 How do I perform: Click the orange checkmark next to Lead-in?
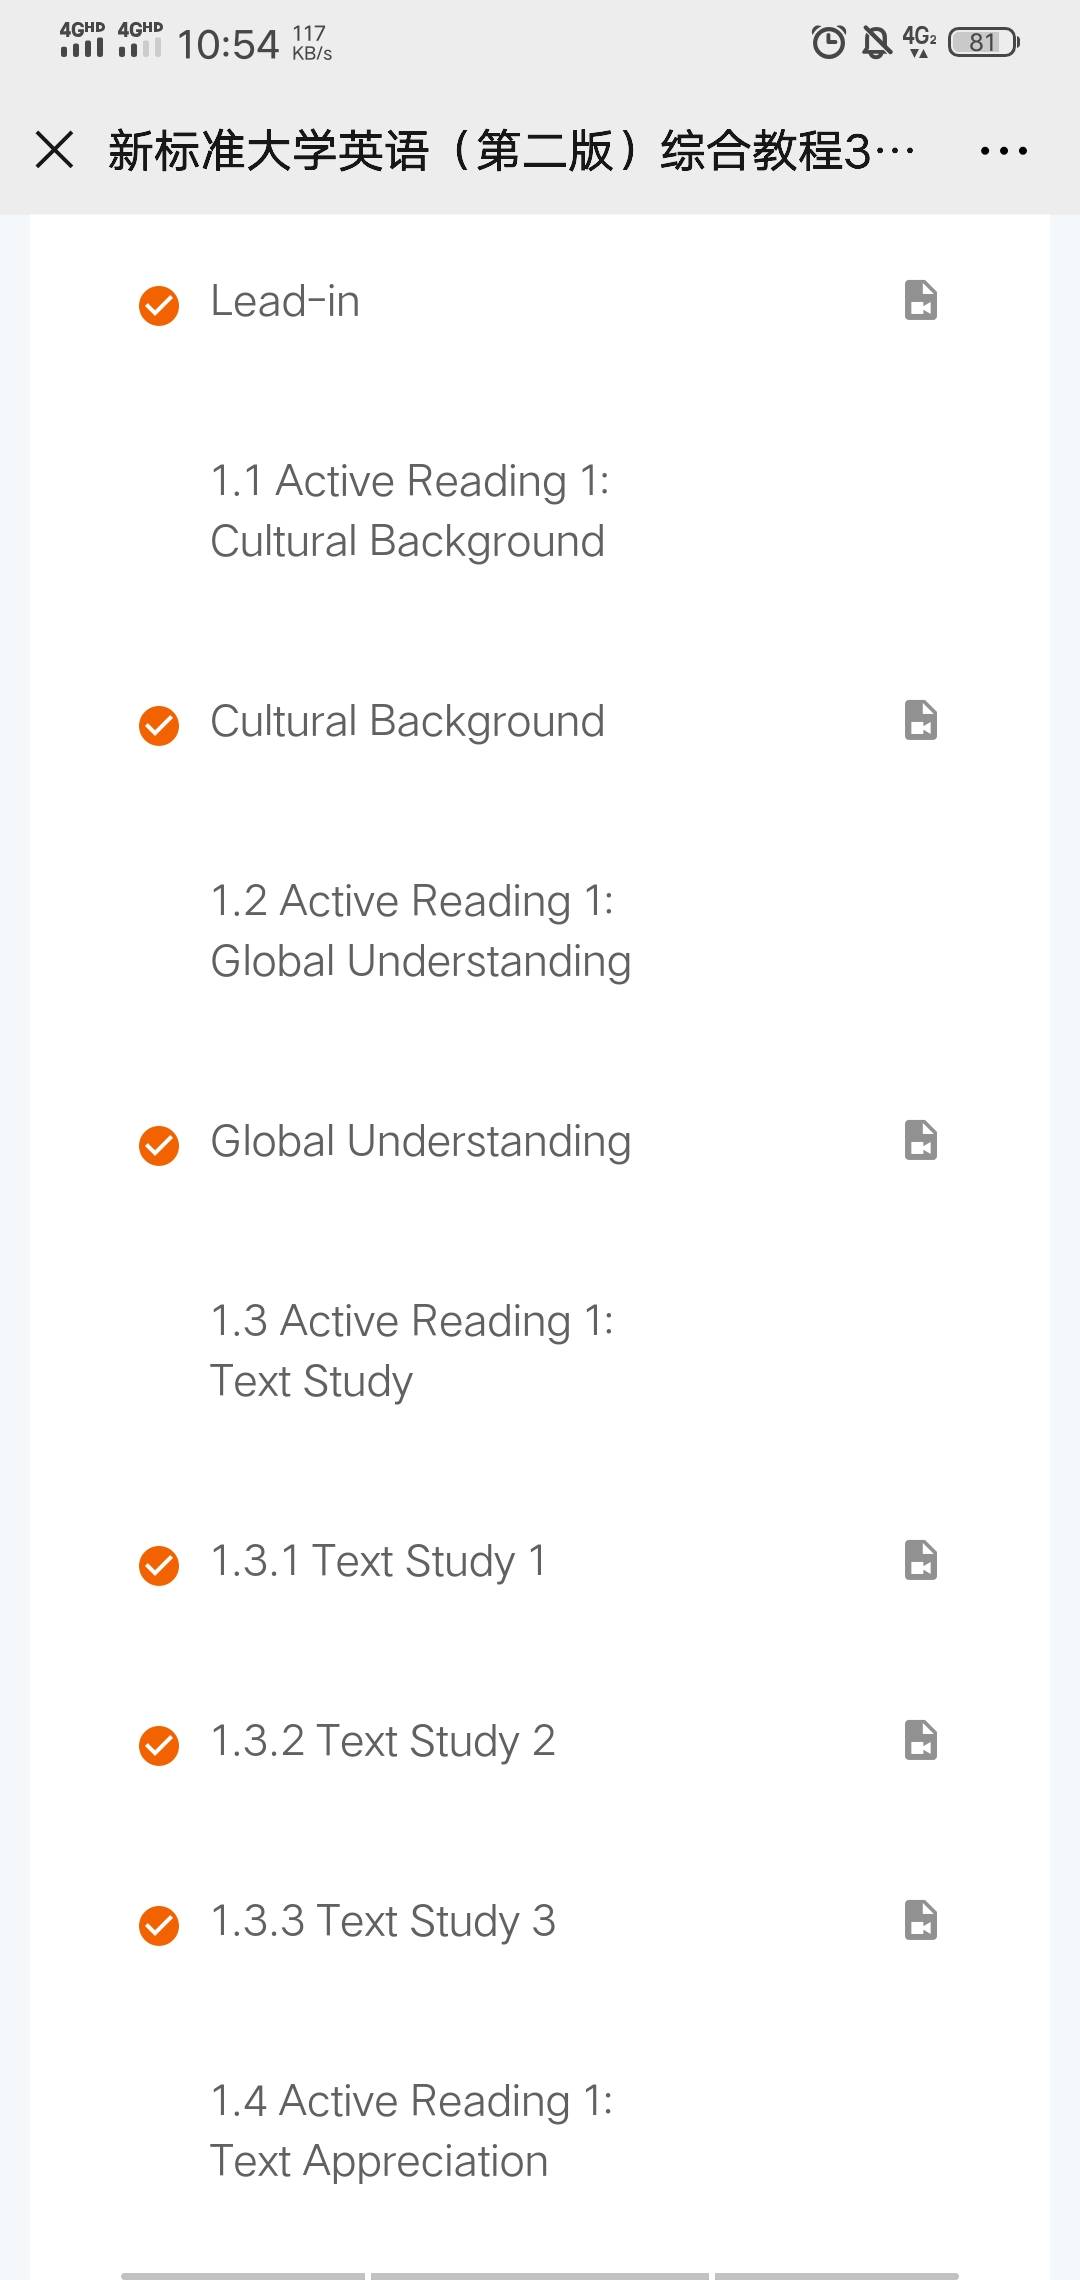point(159,305)
